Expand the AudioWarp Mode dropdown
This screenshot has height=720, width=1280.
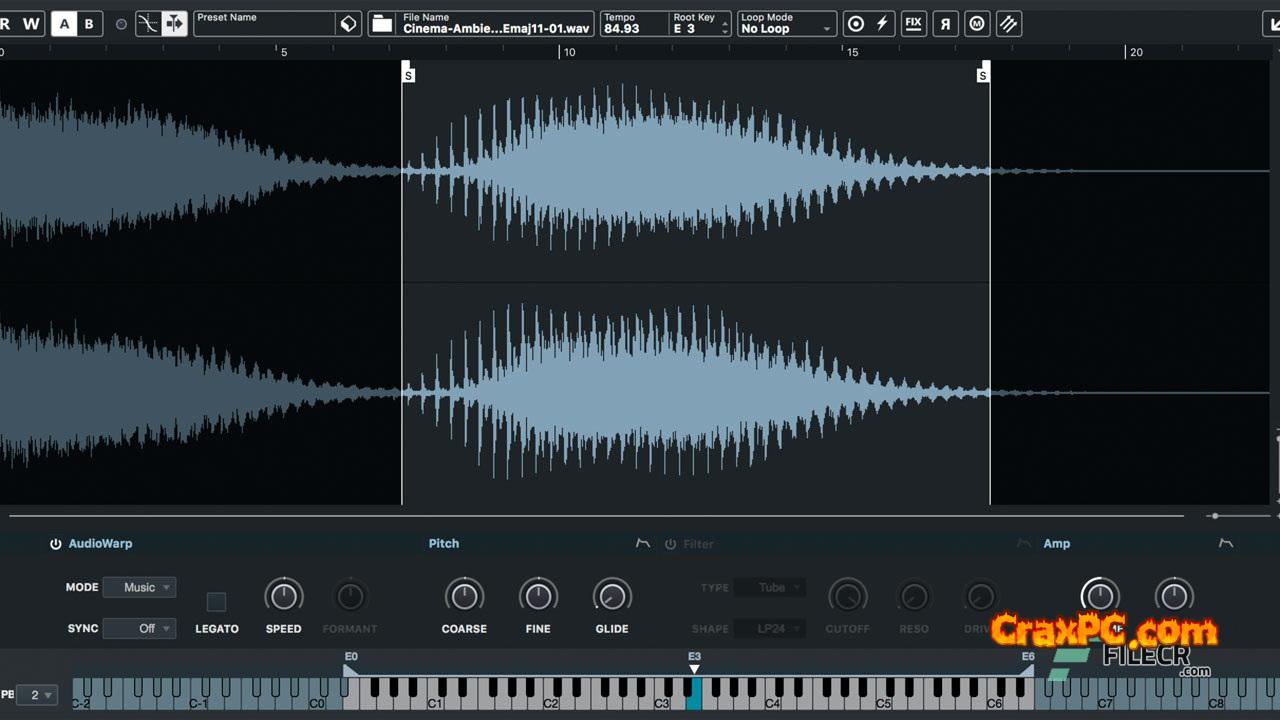tap(140, 588)
